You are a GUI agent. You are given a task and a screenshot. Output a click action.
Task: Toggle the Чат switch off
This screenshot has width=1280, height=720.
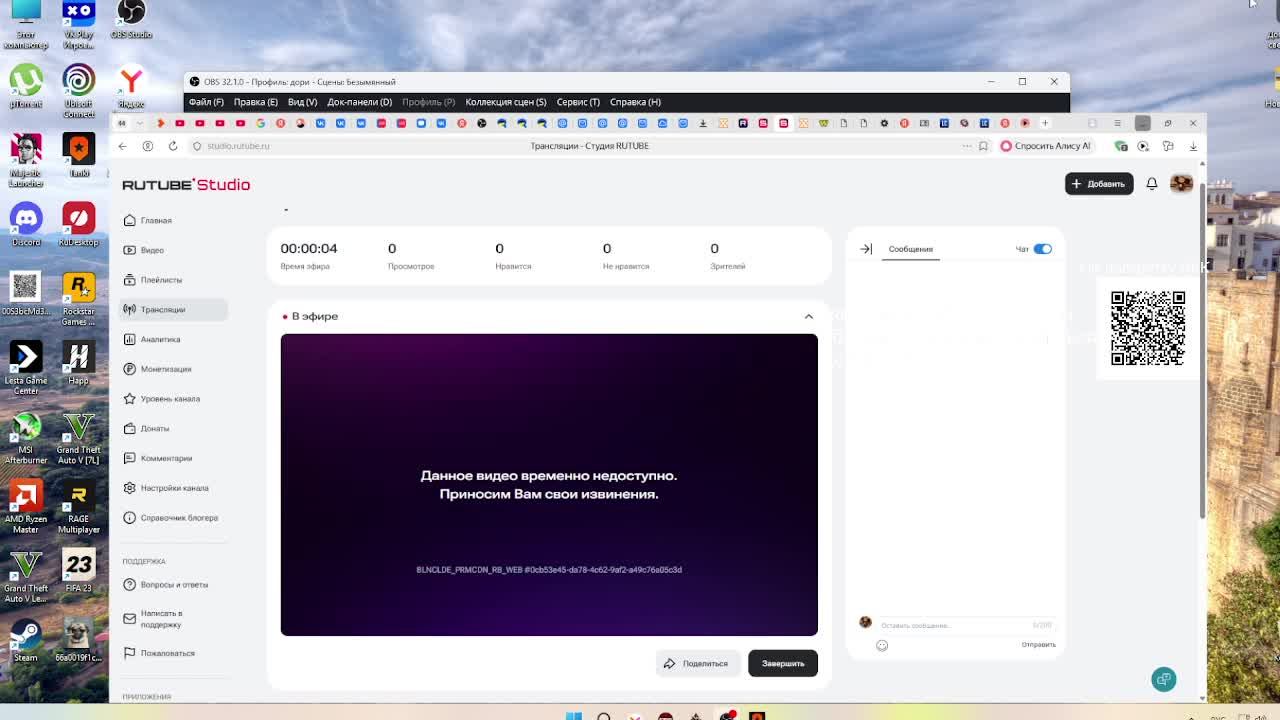point(1042,249)
